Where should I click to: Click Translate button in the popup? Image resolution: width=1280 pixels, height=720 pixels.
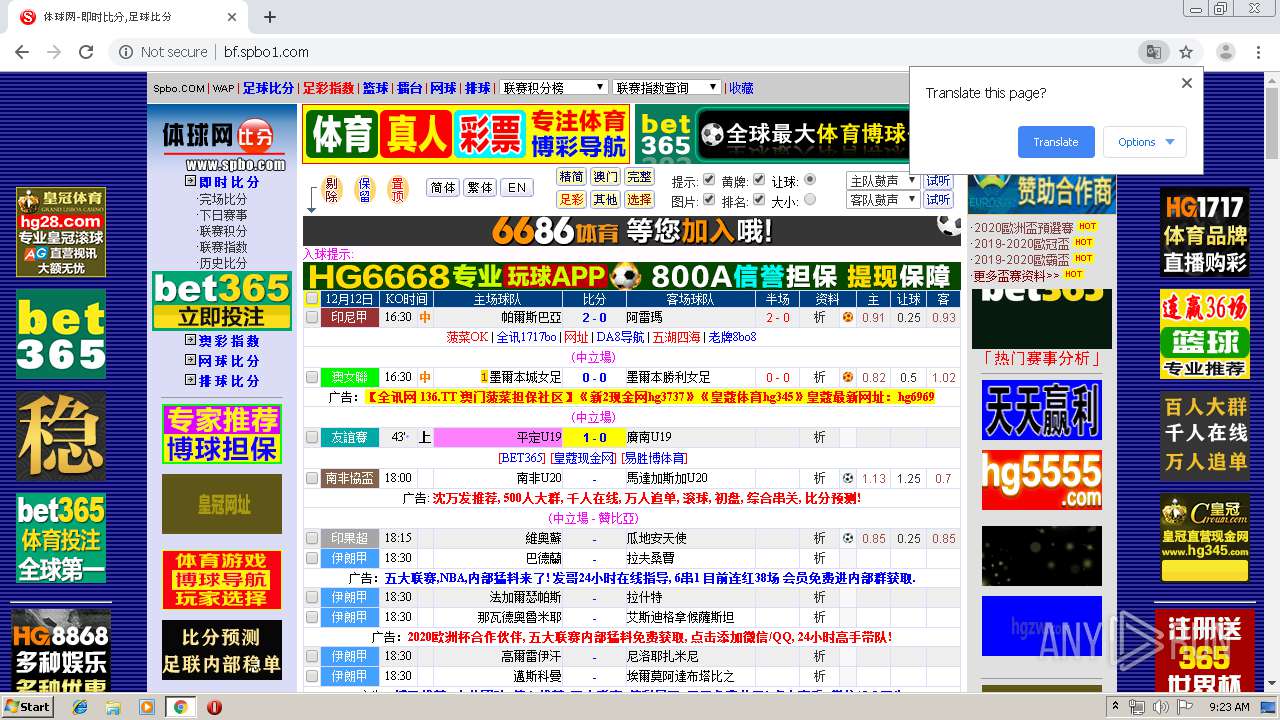[x=1056, y=142]
